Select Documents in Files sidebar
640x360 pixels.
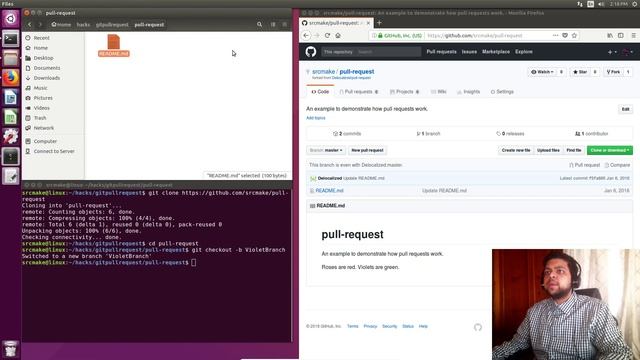[x=47, y=68]
